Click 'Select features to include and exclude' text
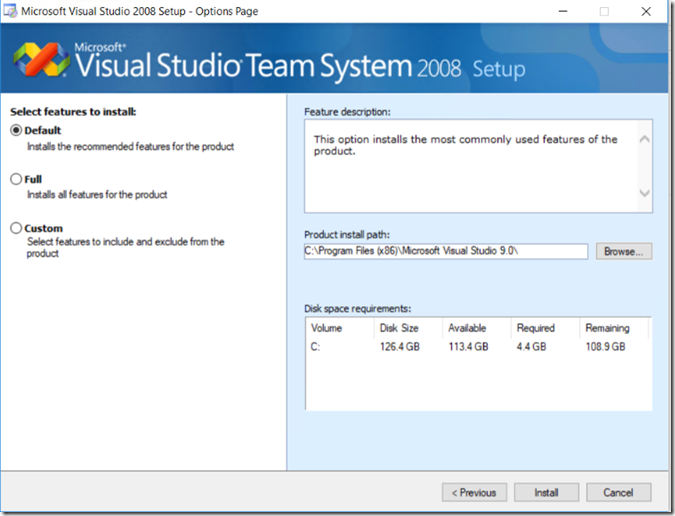Image resolution: width=675 pixels, height=516 pixels. [x=126, y=247]
